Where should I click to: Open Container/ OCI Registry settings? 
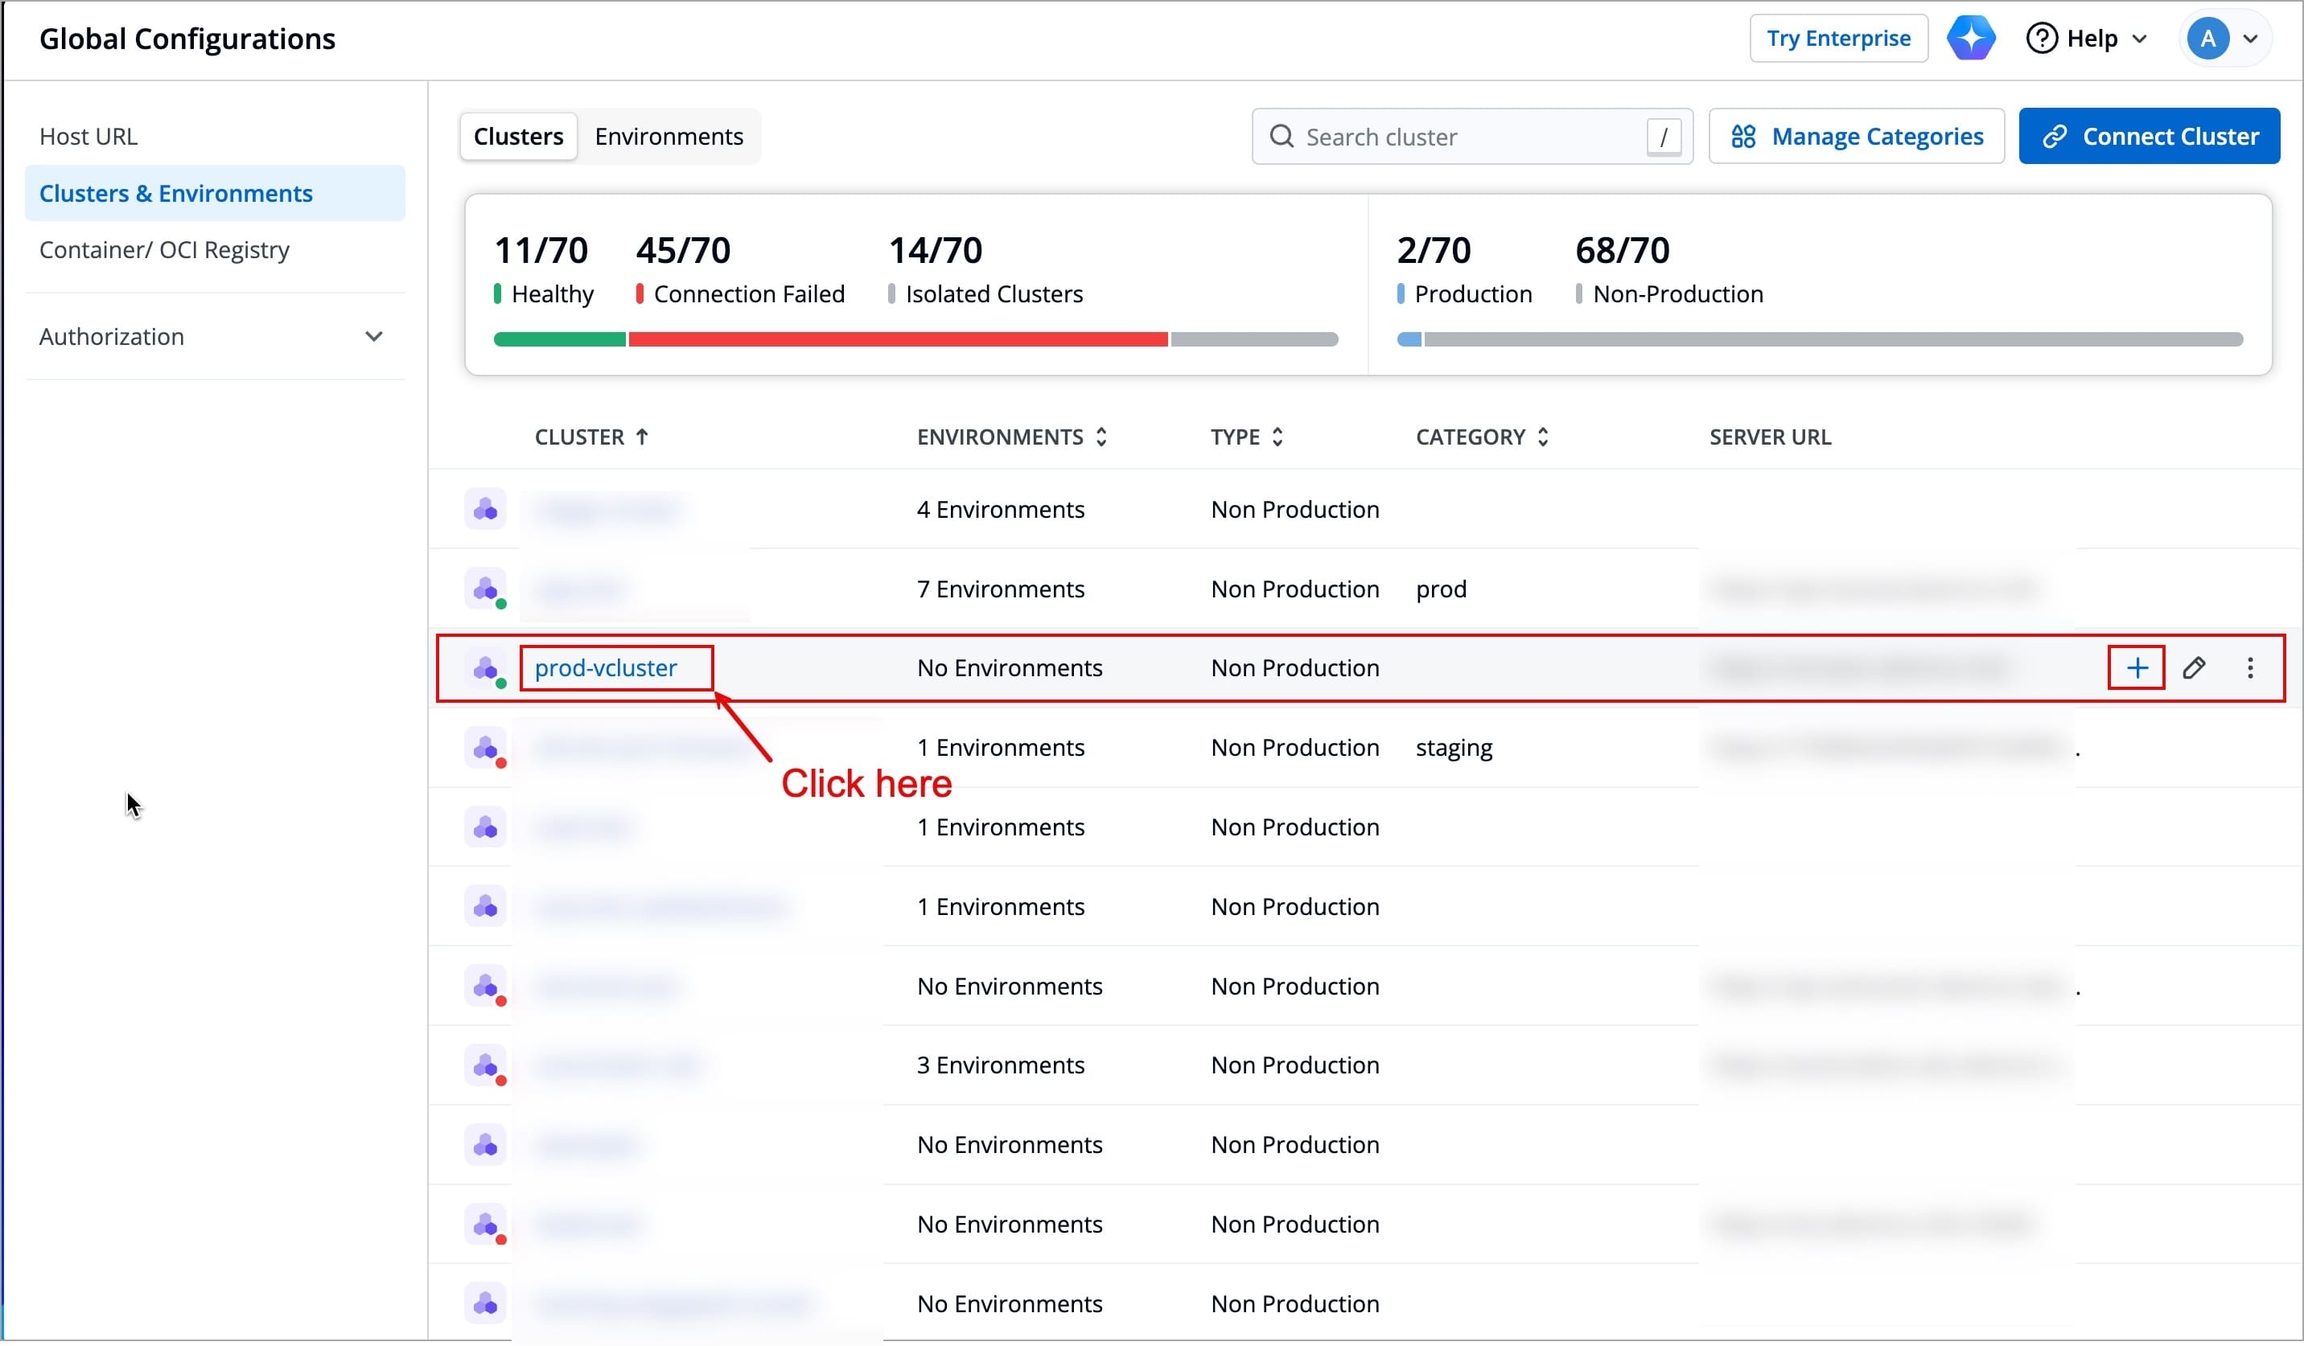click(164, 250)
